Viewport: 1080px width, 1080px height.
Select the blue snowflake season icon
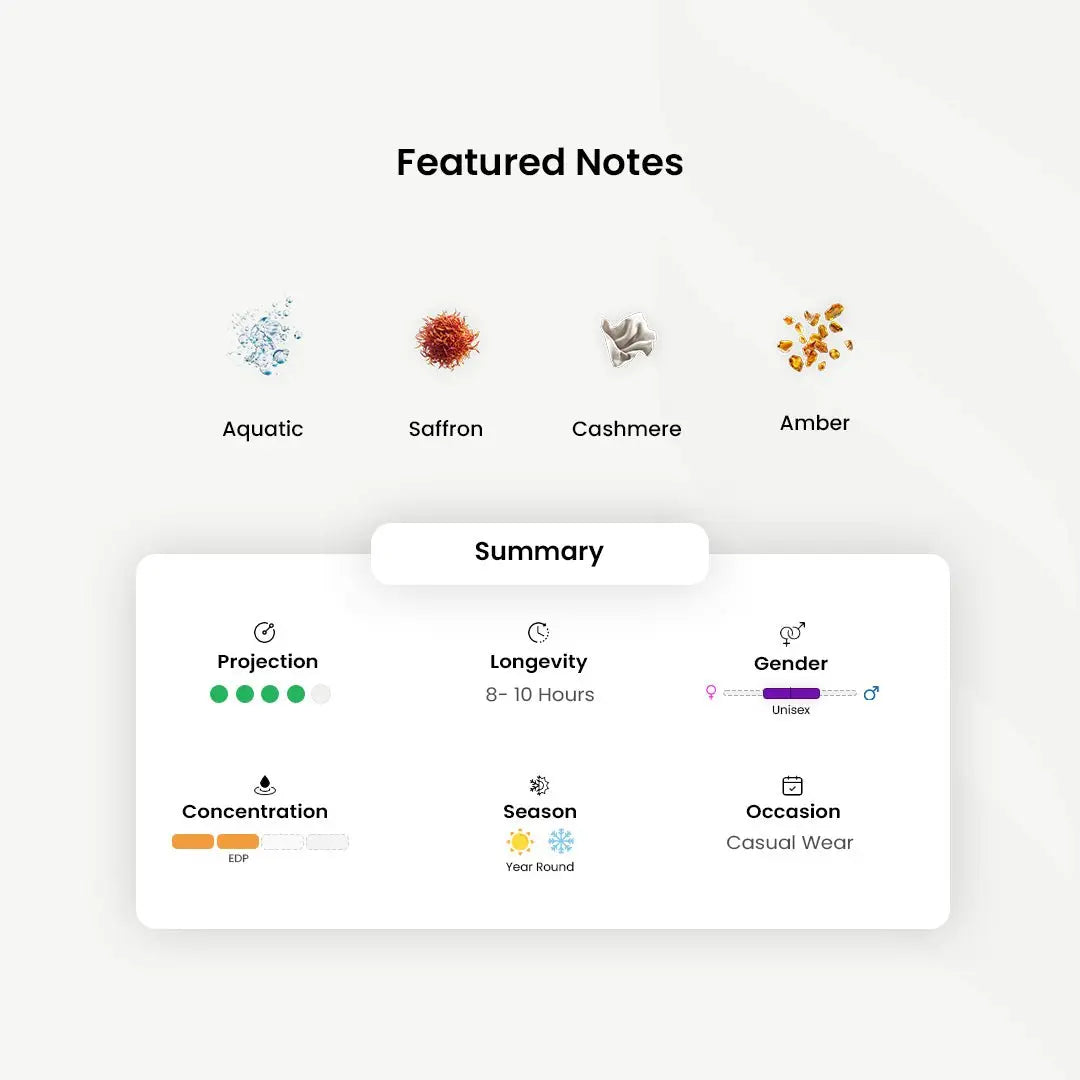(x=561, y=841)
